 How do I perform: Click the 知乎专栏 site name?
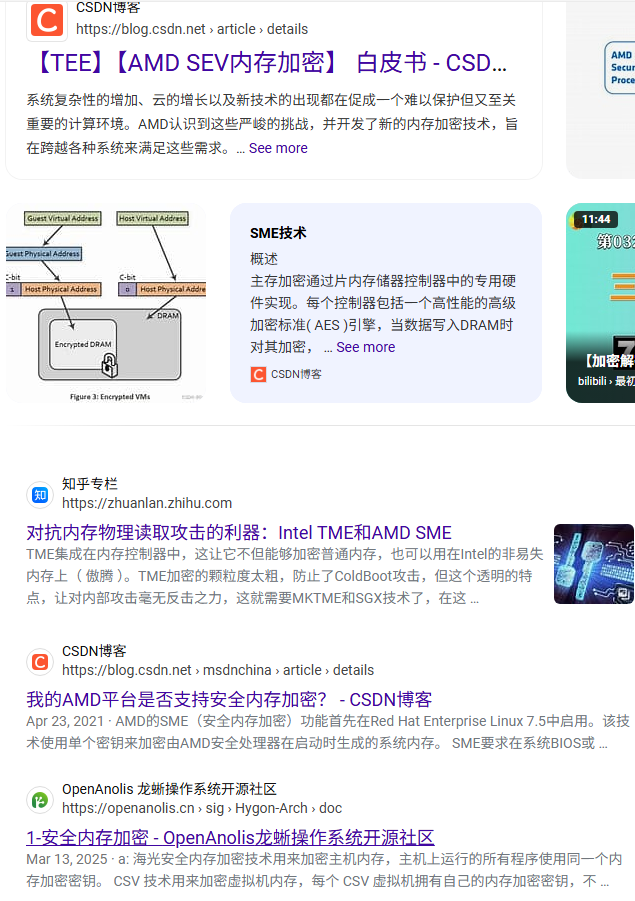90,484
